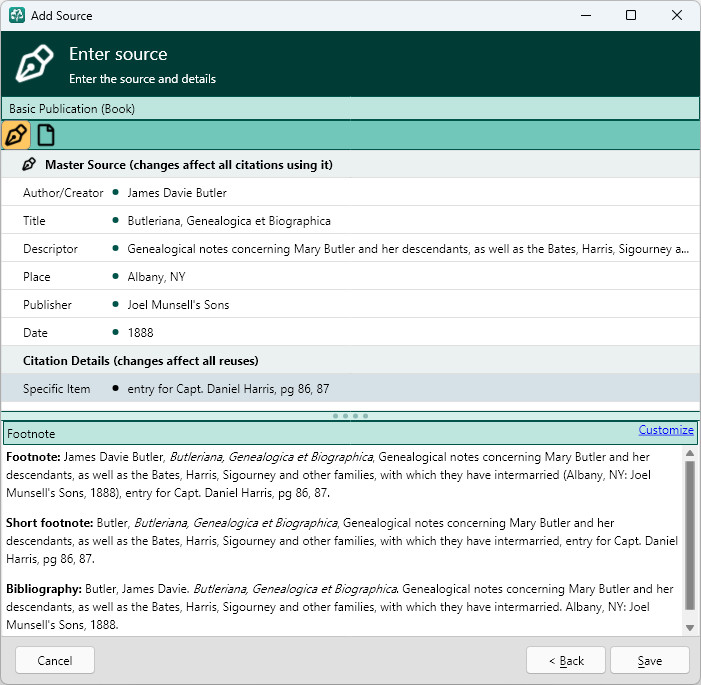Screen dimensions: 701x685
Task: Click the large quill icon in header
Action: [34, 63]
